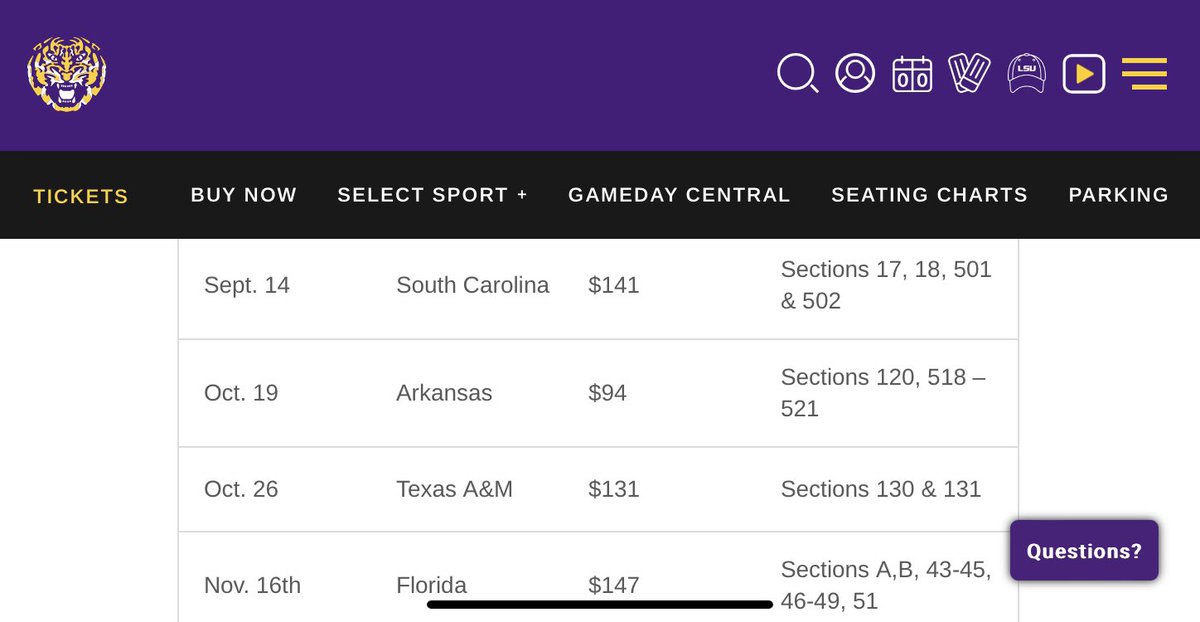Click the South Carolina opponent cell
This screenshot has height=622, width=1200.
click(x=473, y=285)
